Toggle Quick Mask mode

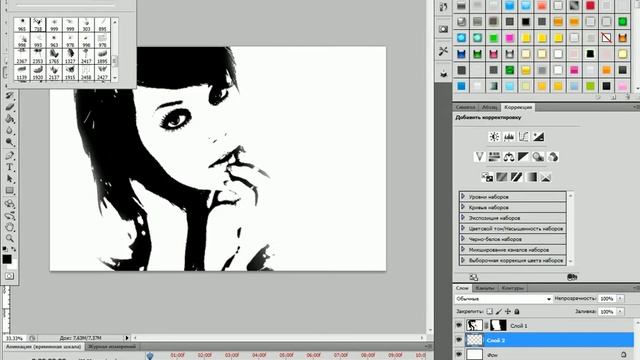(x=10, y=276)
